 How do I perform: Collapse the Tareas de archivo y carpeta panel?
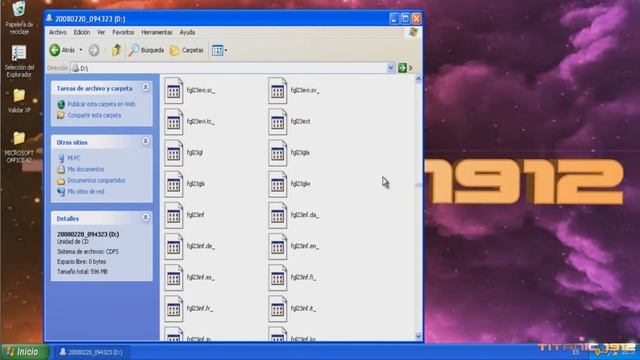click(x=146, y=87)
